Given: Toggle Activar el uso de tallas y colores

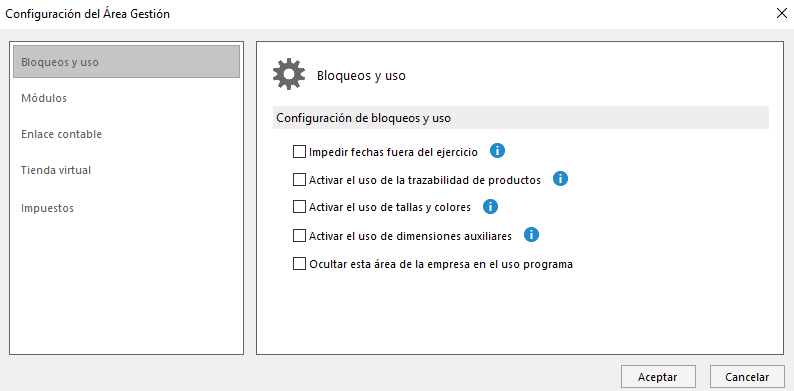Looking at the screenshot, I should click(299, 207).
